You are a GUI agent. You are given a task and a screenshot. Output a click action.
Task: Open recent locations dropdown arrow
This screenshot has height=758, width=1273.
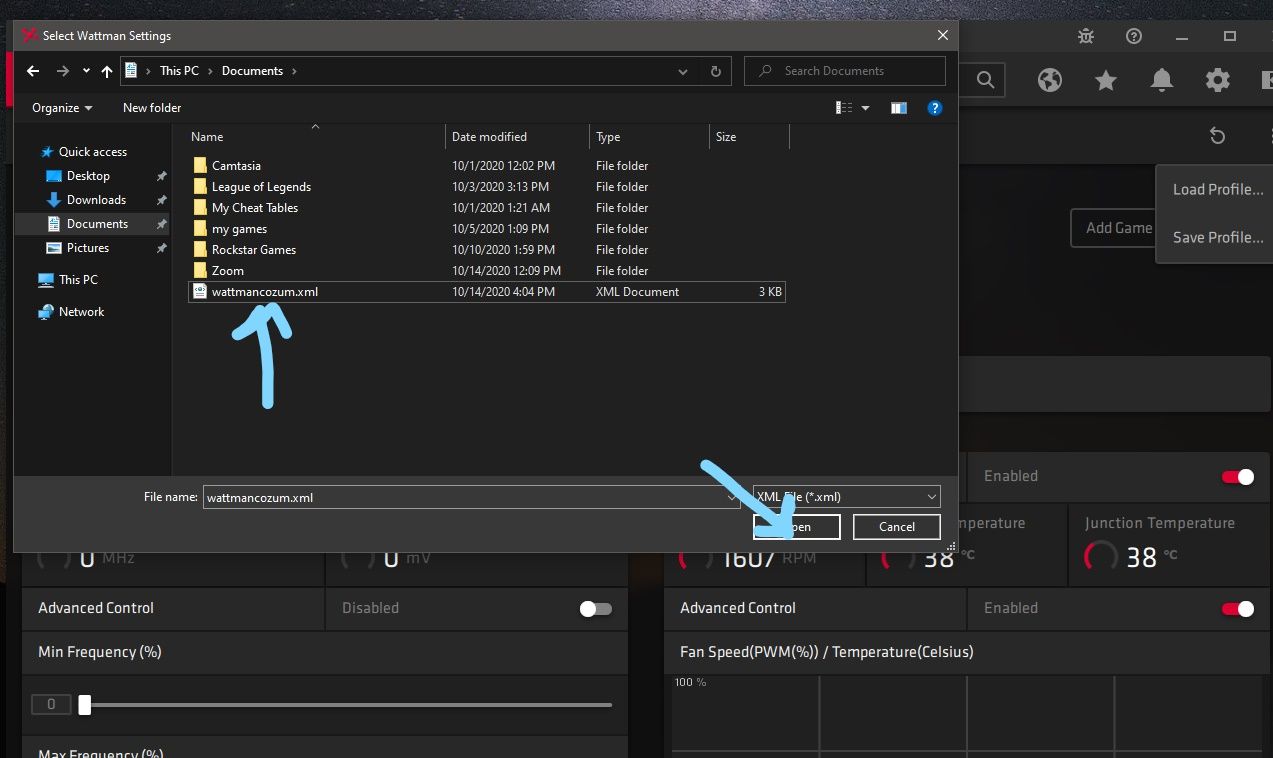tap(86, 71)
